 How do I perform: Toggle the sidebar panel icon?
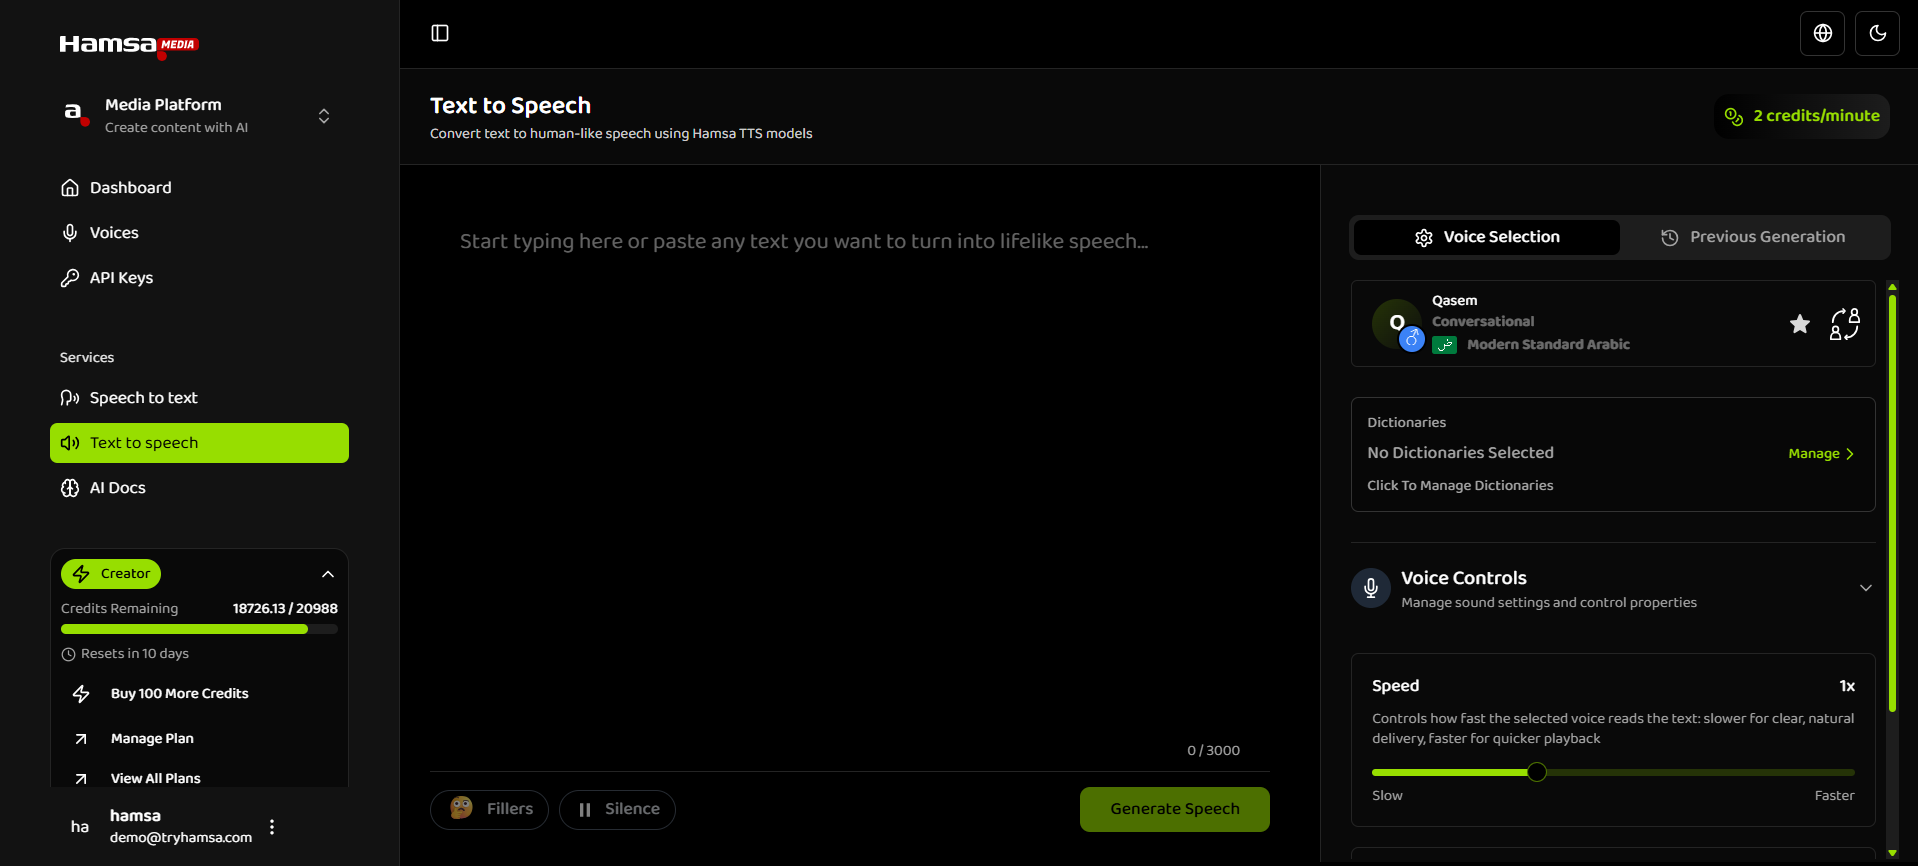point(440,33)
